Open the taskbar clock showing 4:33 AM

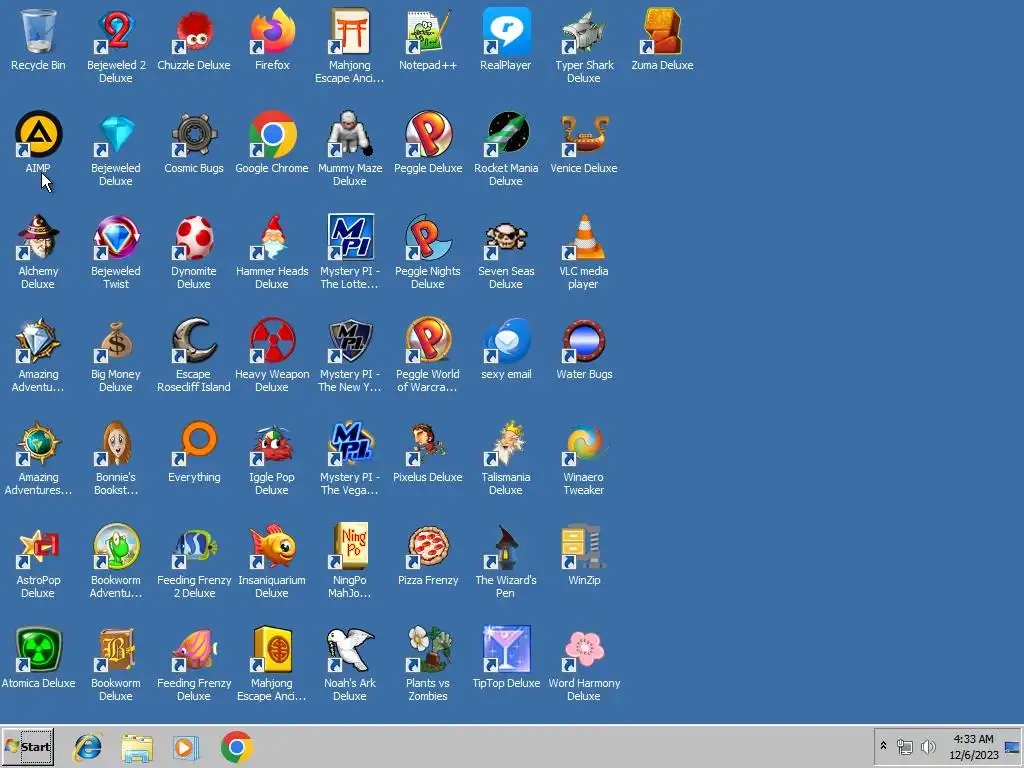(974, 746)
